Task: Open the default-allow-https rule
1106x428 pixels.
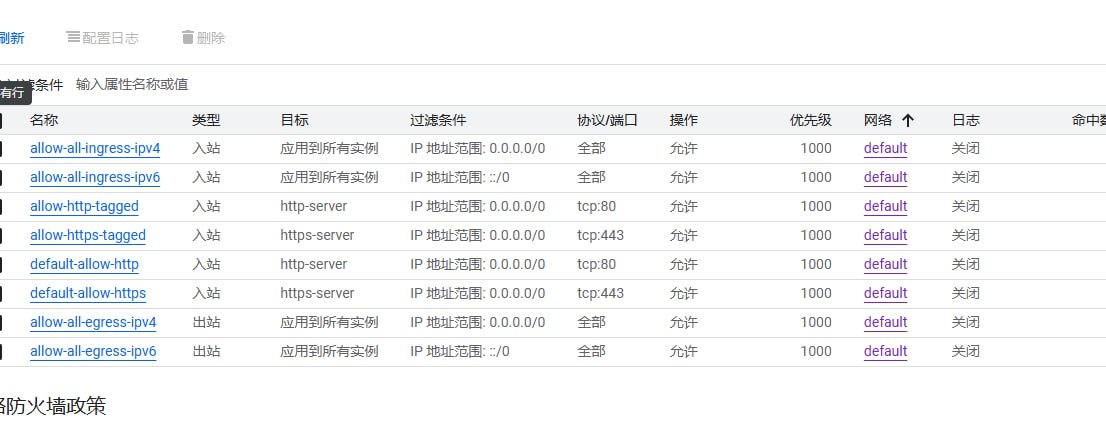Action: 88,293
